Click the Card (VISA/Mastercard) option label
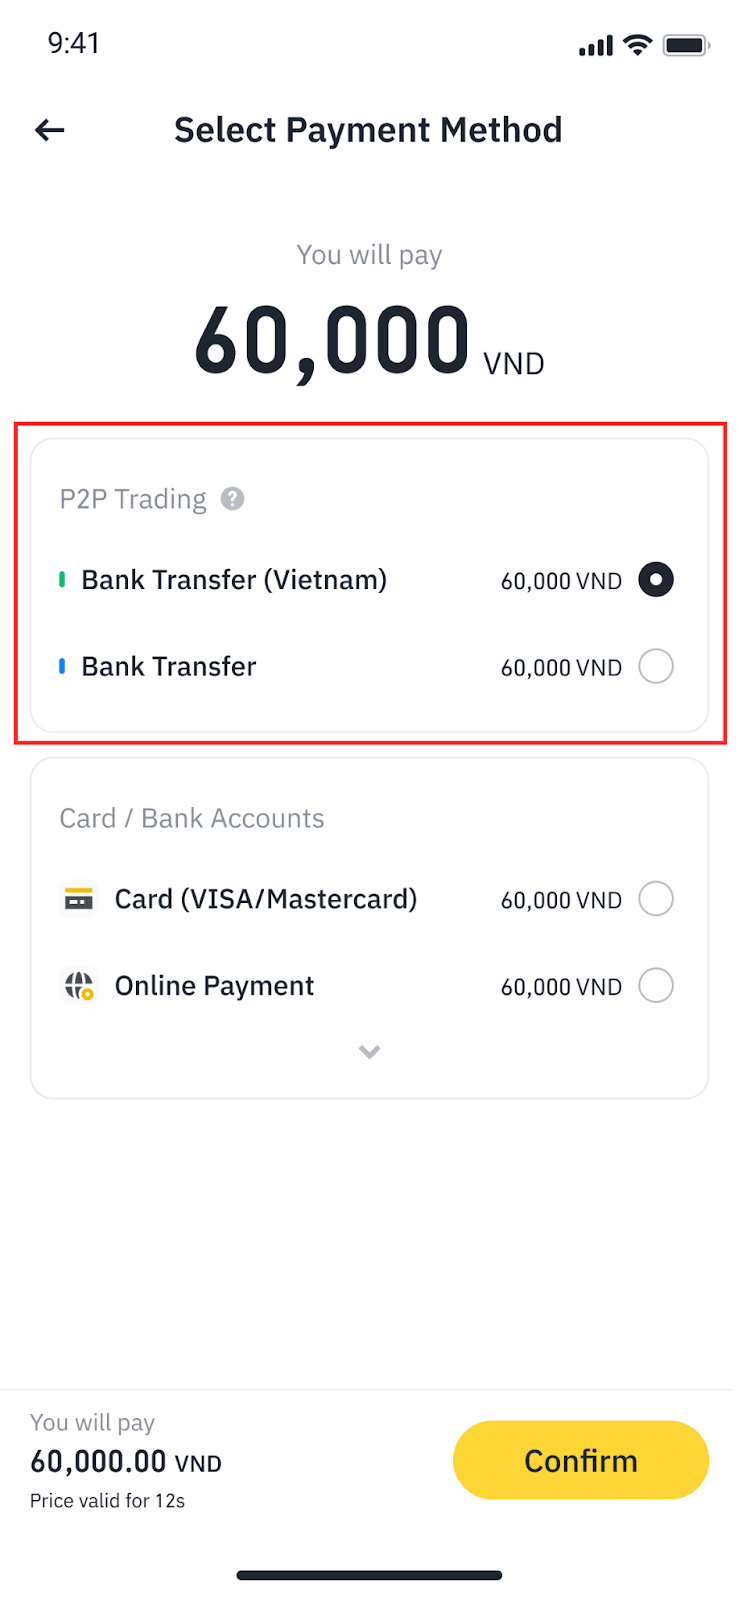739x1600 pixels. click(266, 899)
